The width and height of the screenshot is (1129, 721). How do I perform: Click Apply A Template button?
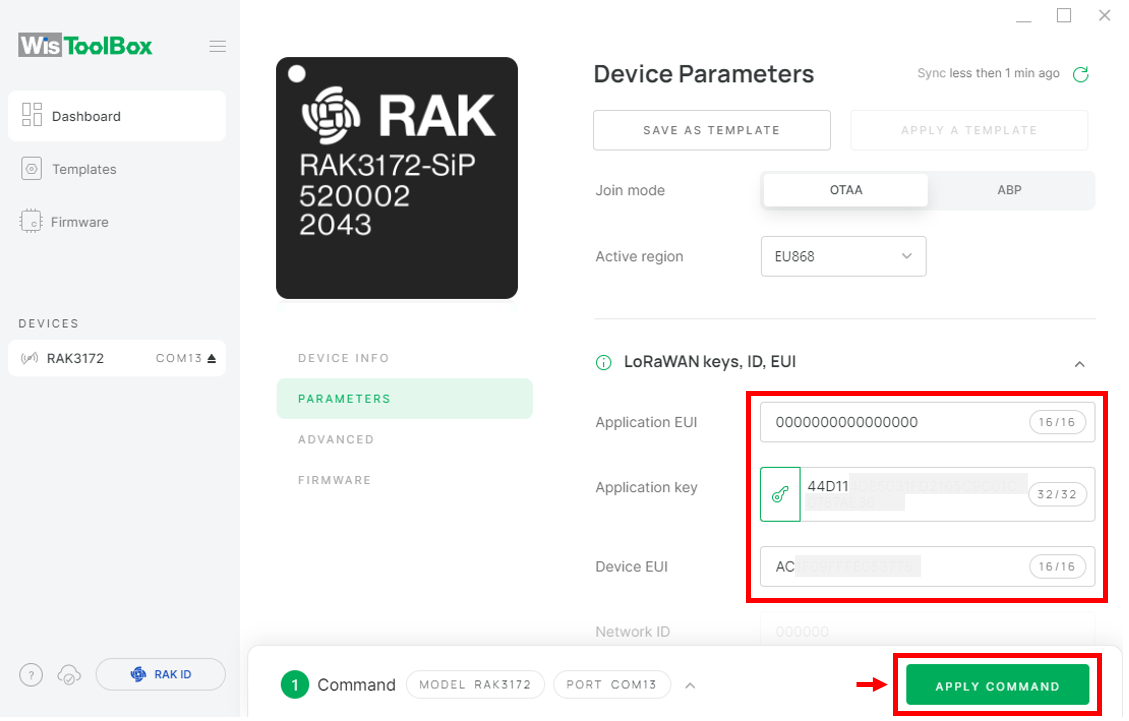tap(969, 130)
